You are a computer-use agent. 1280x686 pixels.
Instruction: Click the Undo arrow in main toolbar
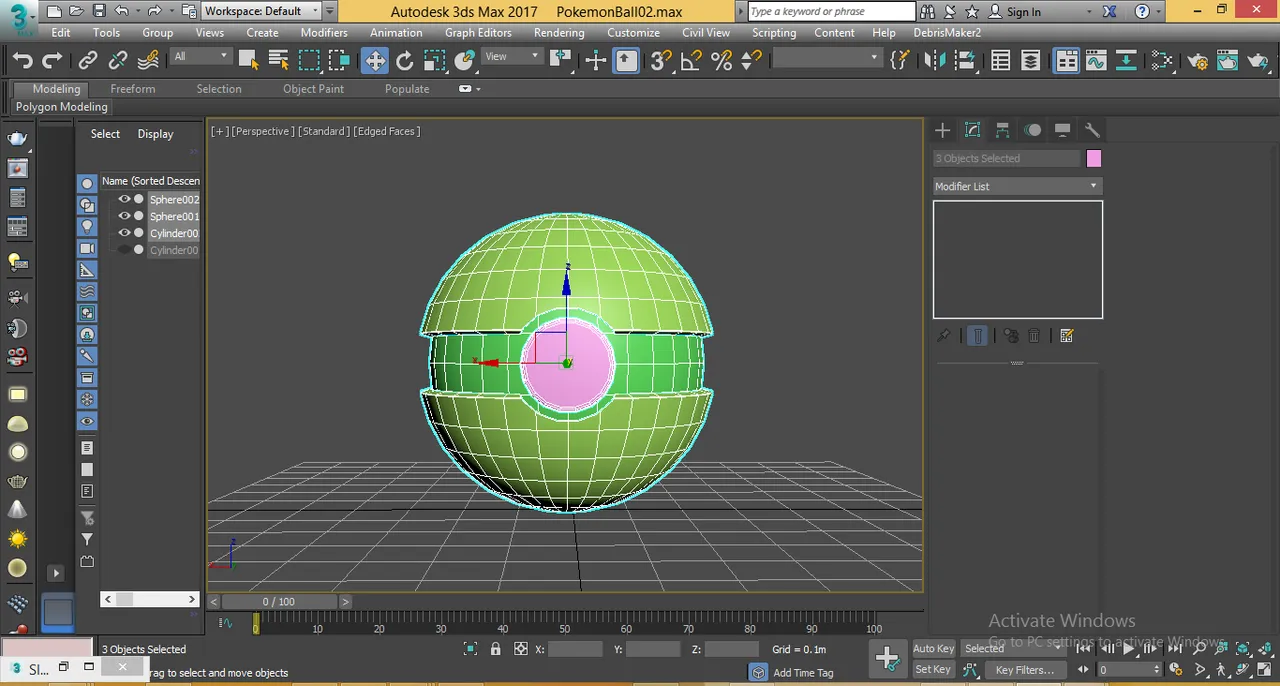23,61
